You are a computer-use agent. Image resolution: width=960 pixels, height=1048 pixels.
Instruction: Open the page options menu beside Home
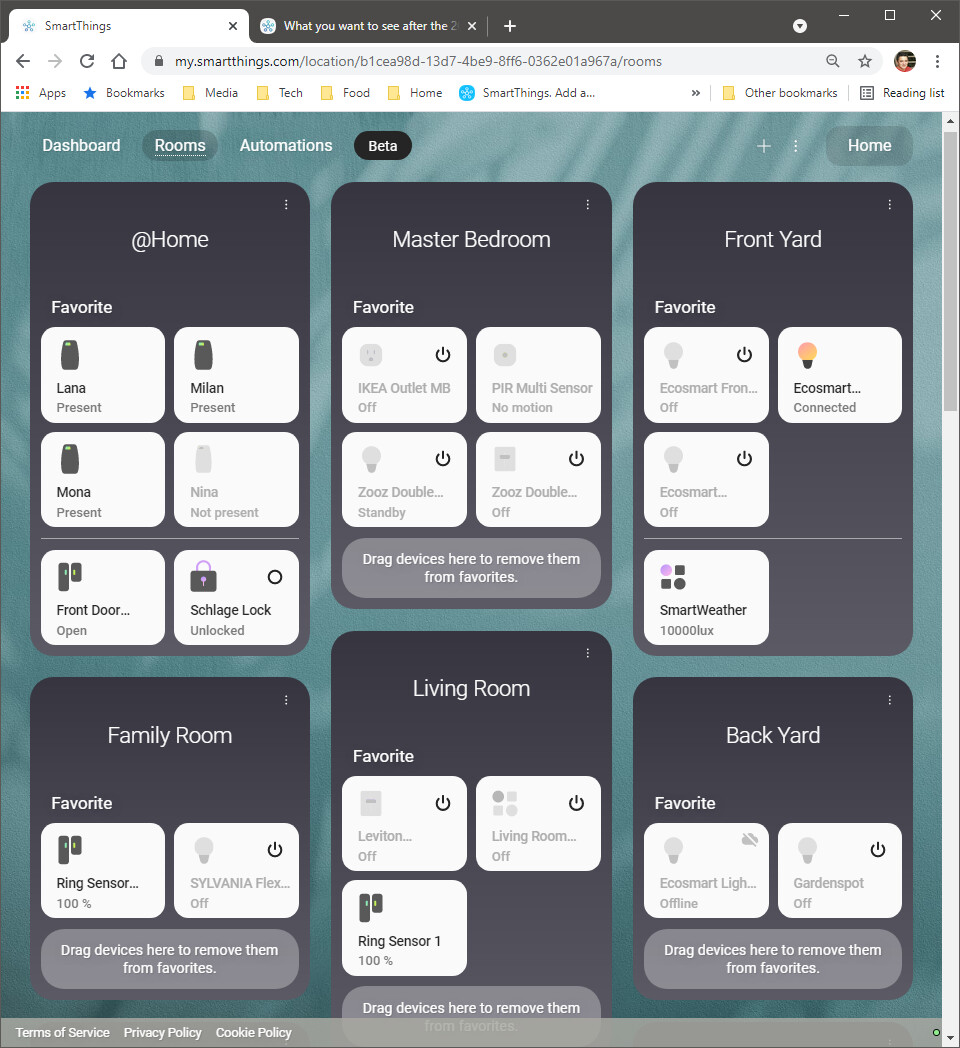(796, 146)
